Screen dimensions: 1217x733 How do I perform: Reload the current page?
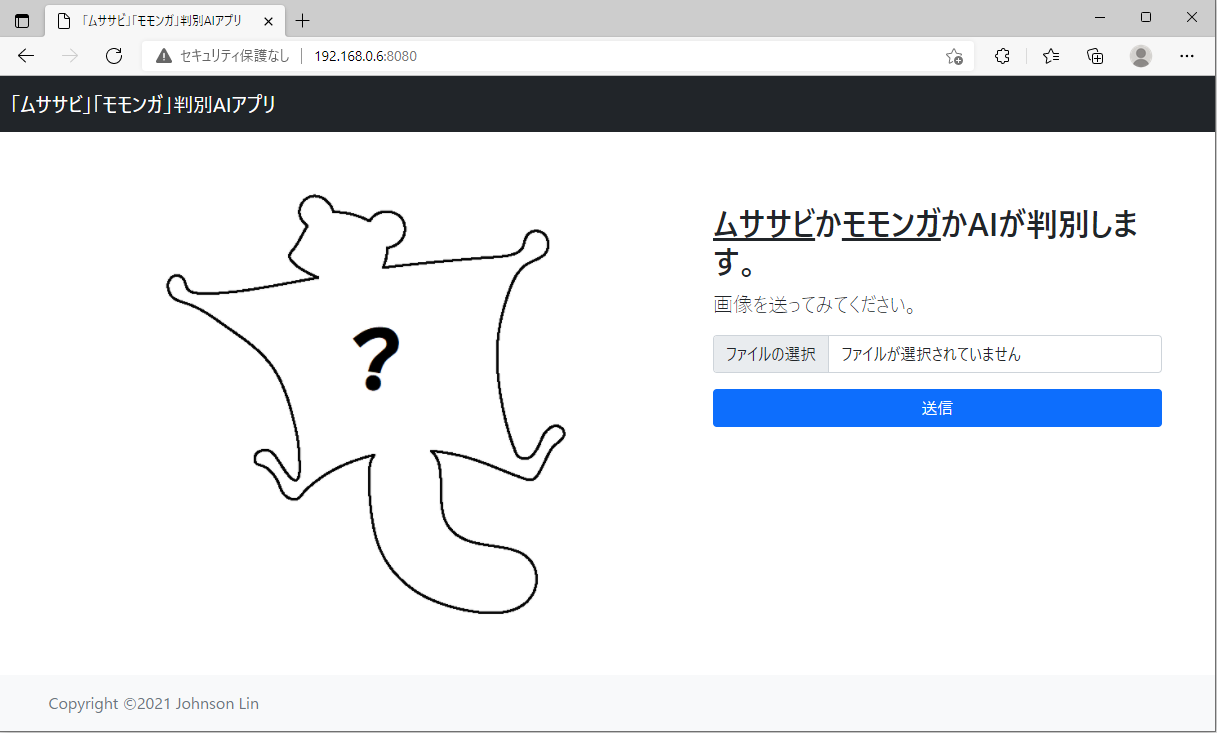click(113, 56)
